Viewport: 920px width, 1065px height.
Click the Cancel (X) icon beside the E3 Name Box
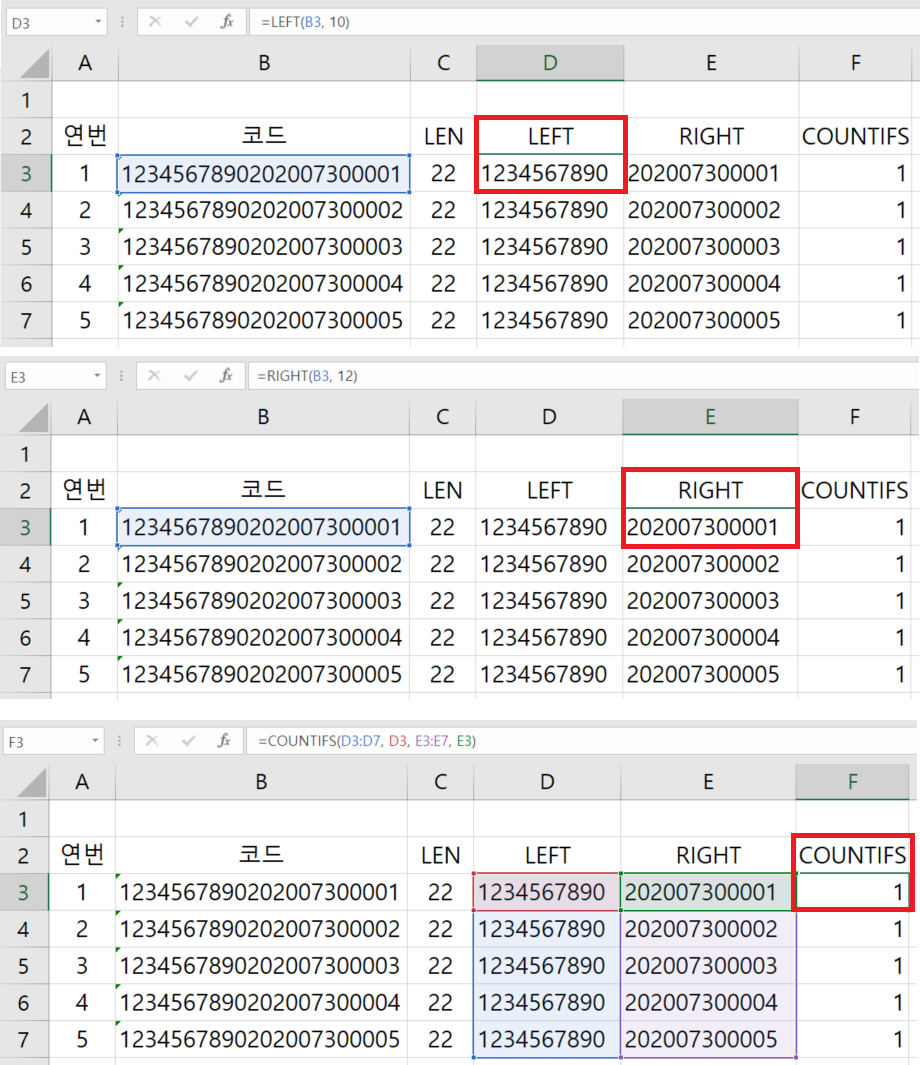tap(154, 376)
